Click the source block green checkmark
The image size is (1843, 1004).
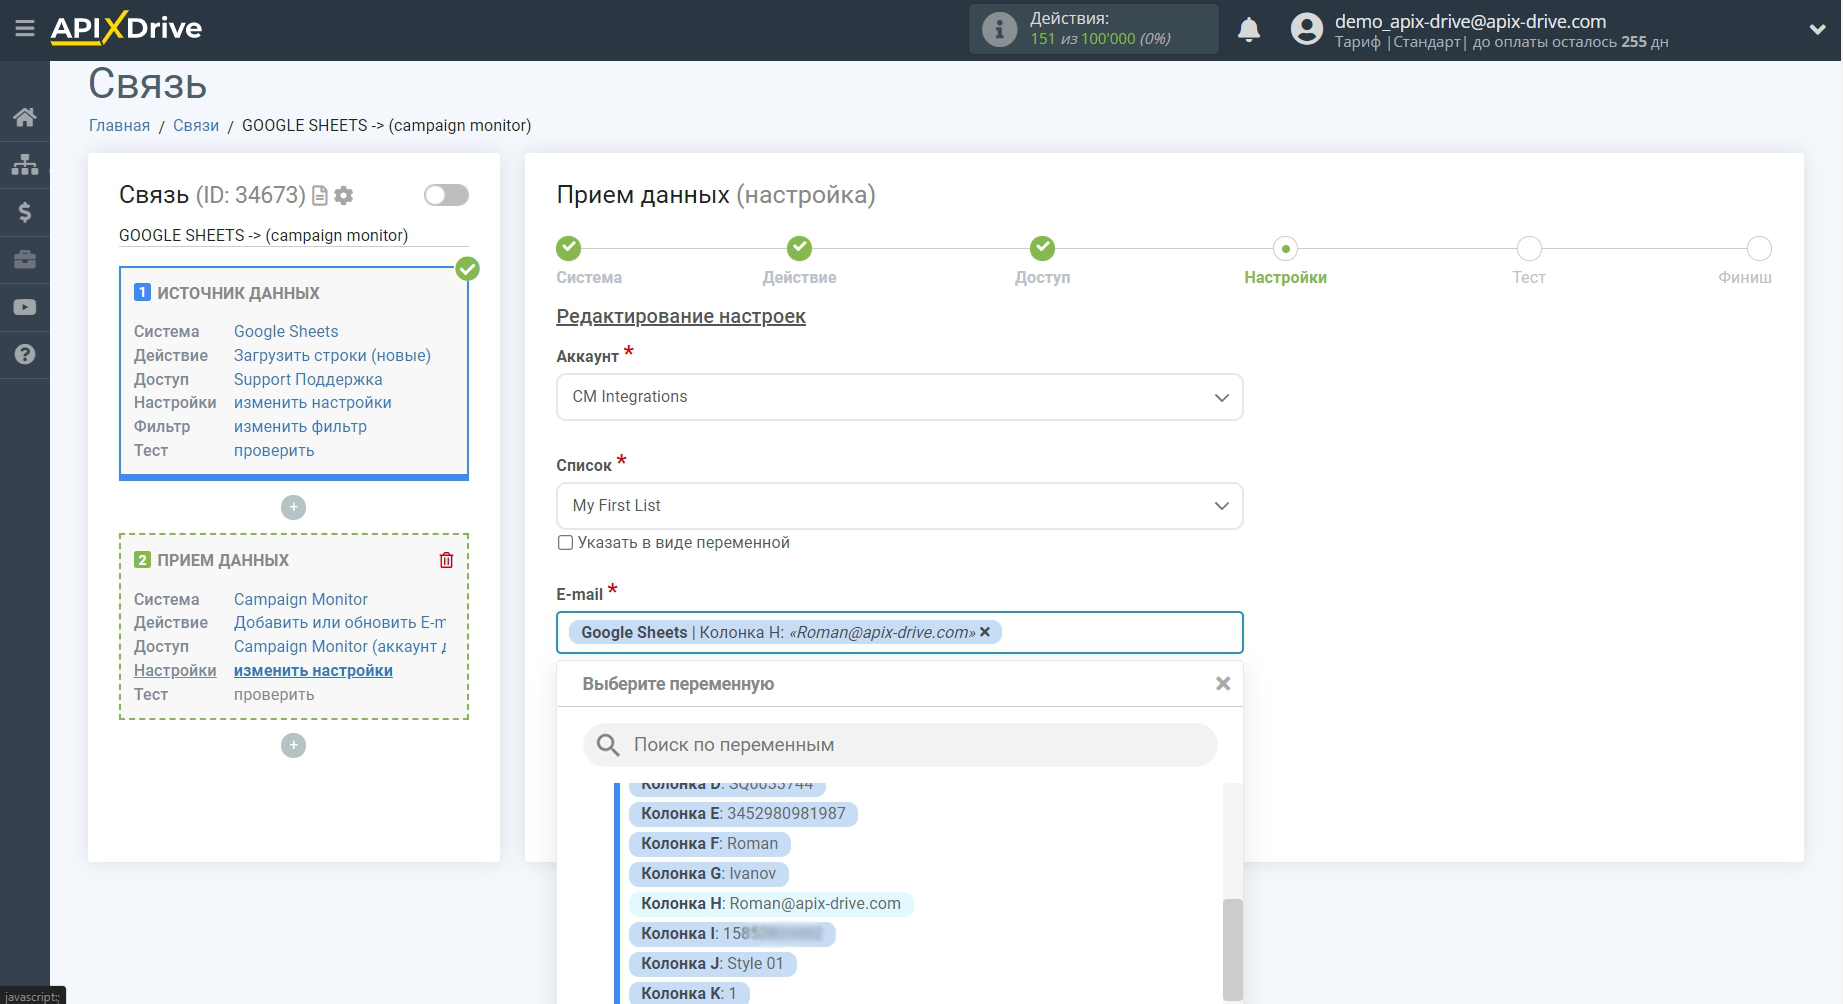pos(467,268)
